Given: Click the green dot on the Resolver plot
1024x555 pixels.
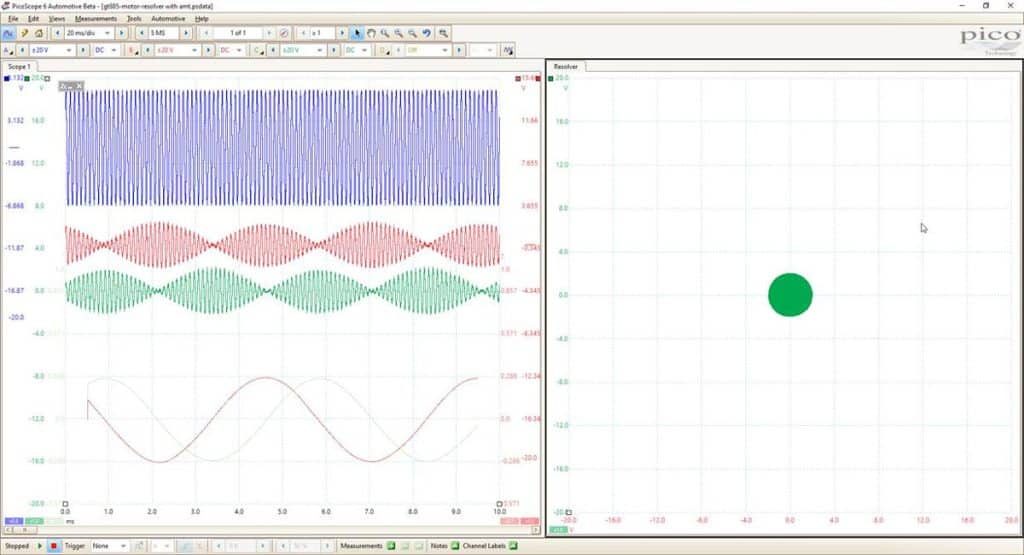Looking at the screenshot, I should pyautogui.click(x=790, y=295).
